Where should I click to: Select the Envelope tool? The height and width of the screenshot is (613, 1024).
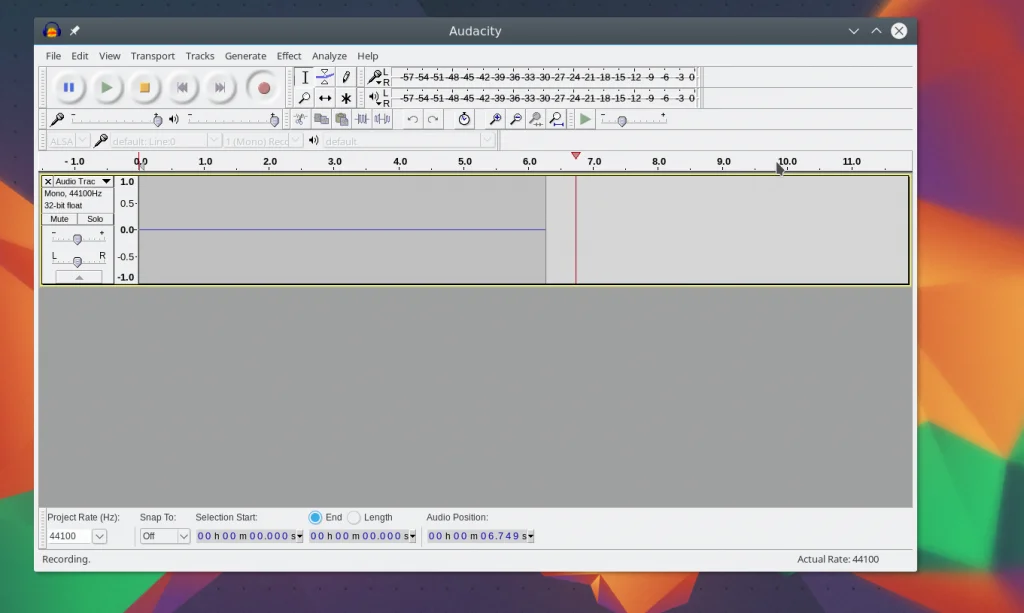point(325,77)
